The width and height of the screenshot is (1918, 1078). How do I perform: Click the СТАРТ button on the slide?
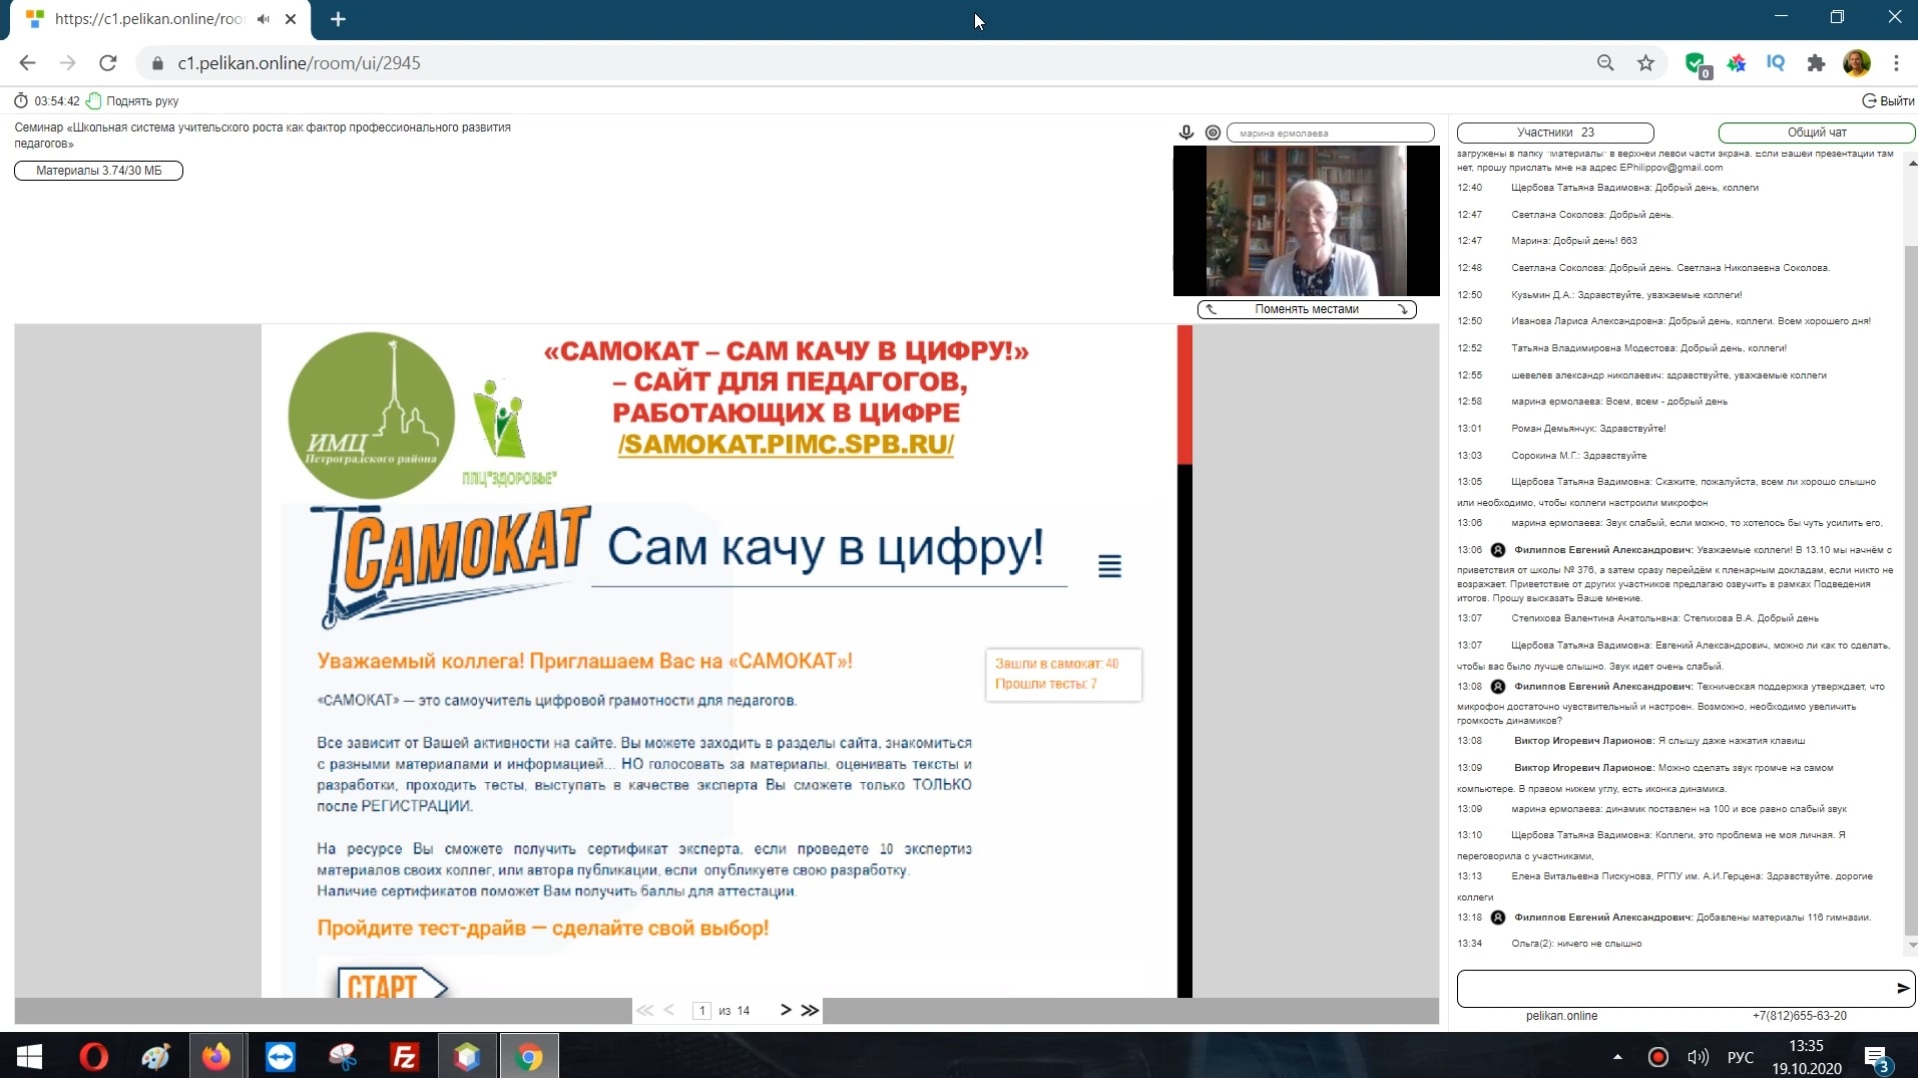[391, 984]
